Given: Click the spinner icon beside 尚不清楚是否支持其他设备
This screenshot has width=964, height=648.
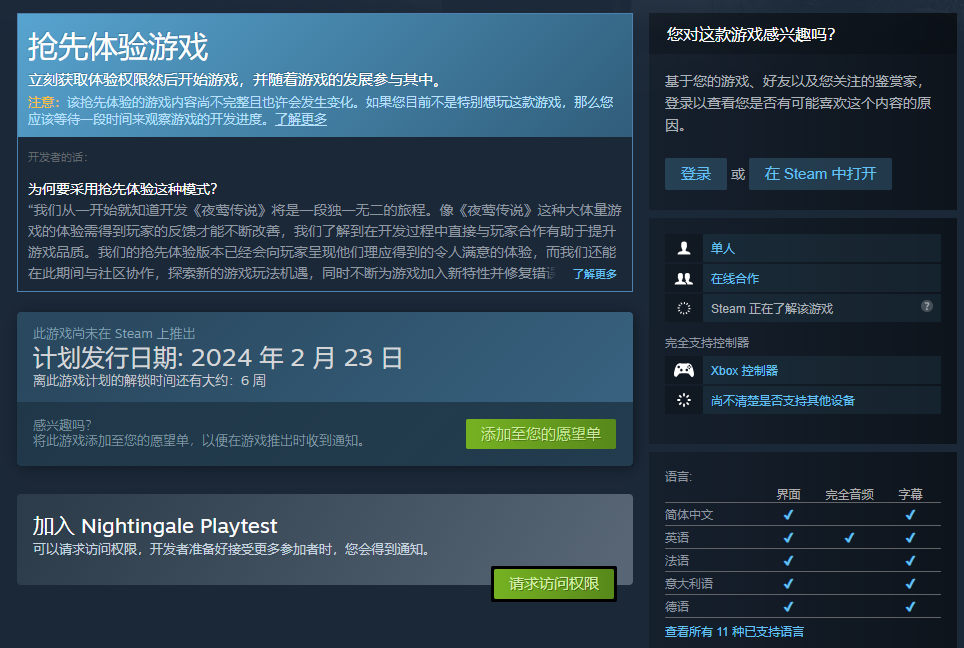Looking at the screenshot, I should pyautogui.click(x=684, y=400).
